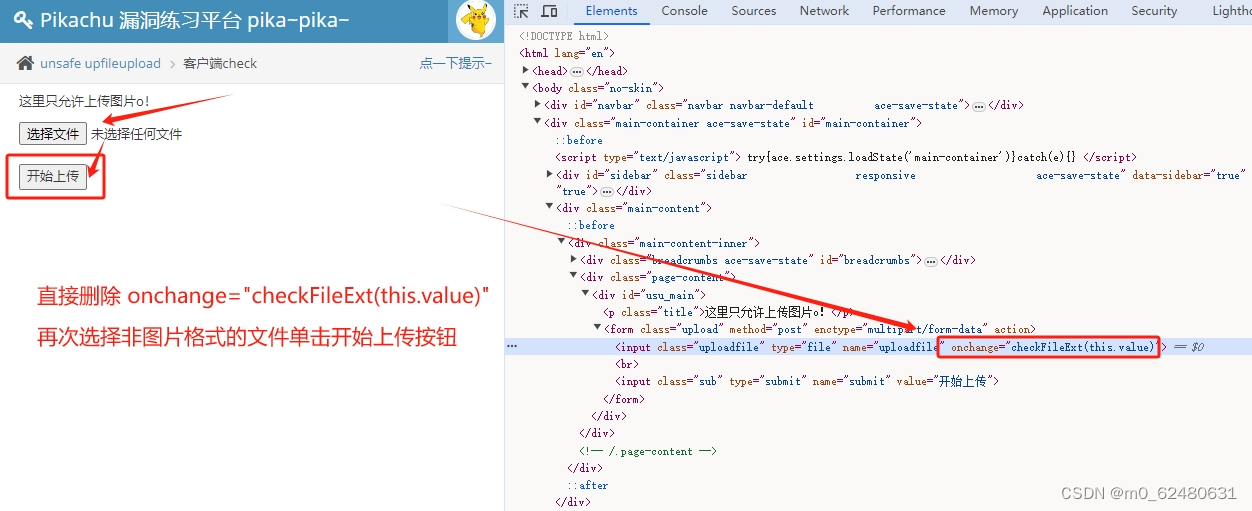The height and width of the screenshot is (511, 1252).
Task: Click the == $0 marker on selected line
Action: [x=1188, y=347]
